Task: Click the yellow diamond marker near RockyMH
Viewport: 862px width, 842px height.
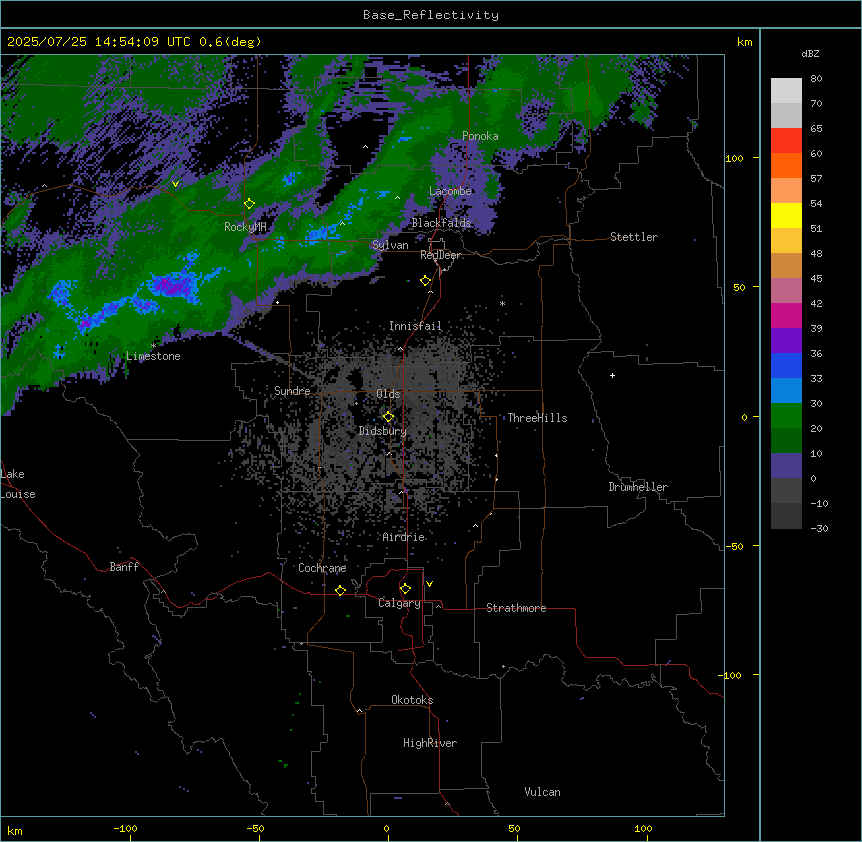Action: click(249, 204)
